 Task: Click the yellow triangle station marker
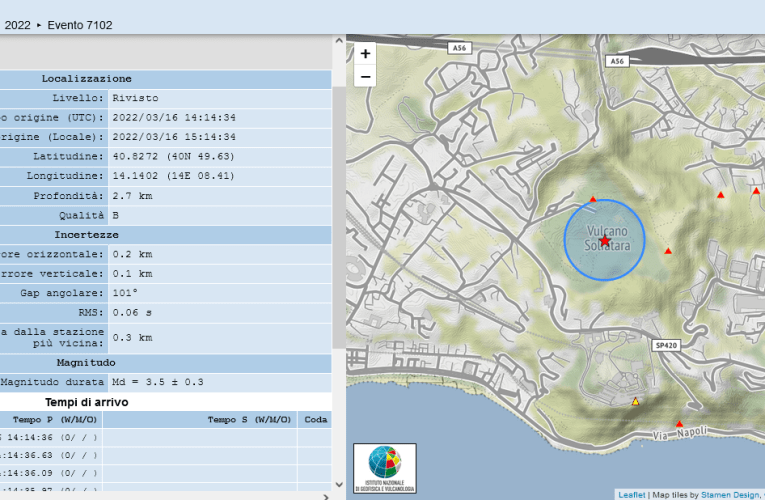pyautogui.click(x=635, y=402)
